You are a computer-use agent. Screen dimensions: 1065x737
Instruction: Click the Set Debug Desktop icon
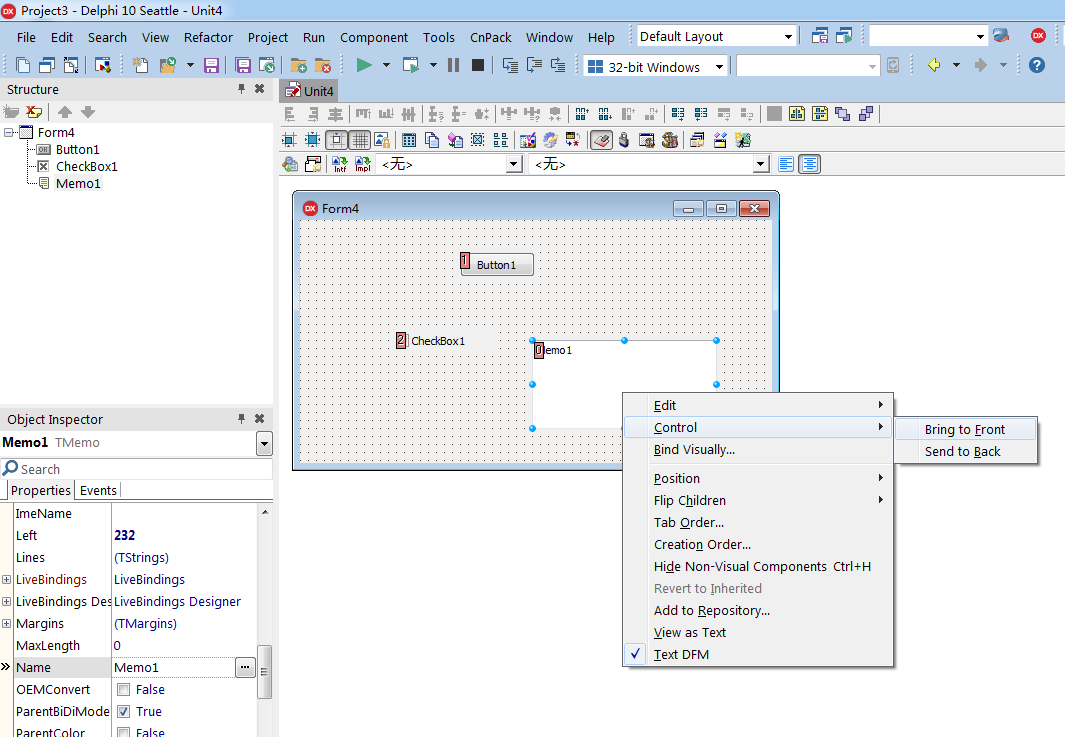[x=844, y=36]
